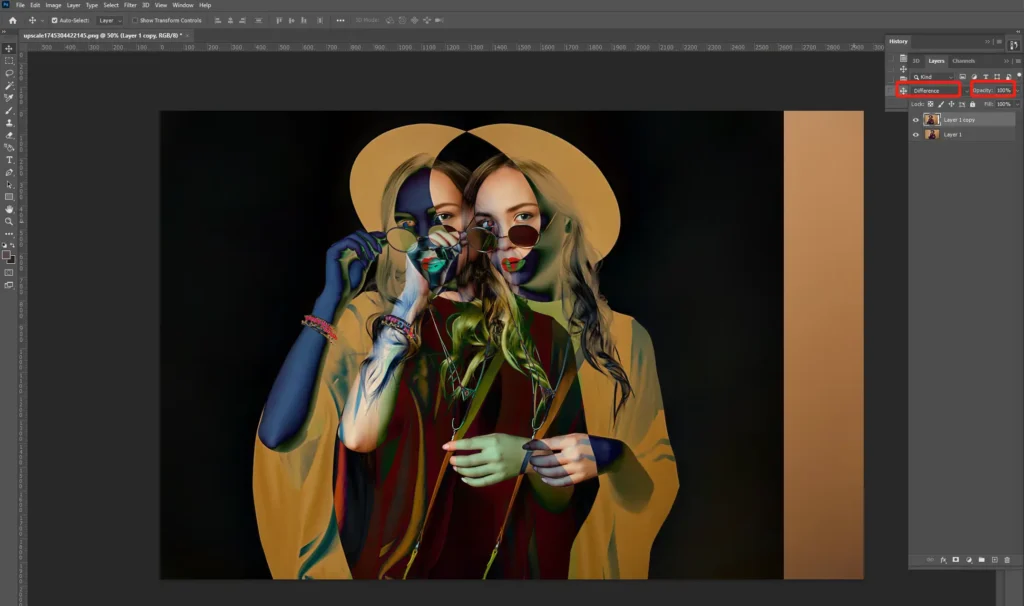Select the Path Selection arrow tool

9,185
